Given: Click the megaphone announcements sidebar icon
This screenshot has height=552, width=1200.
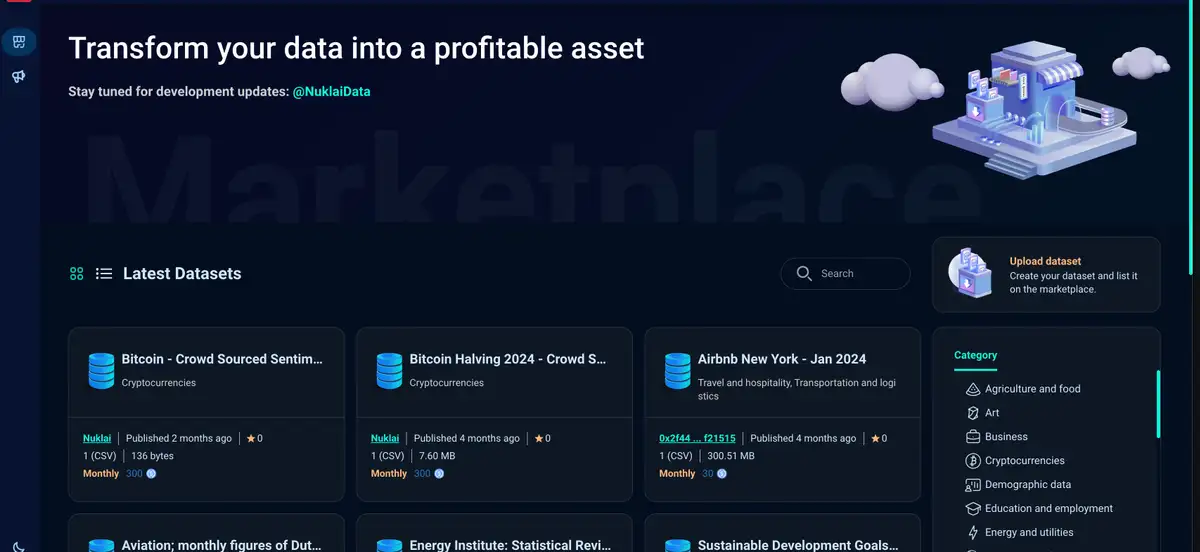Looking at the screenshot, I should point(19,77).
